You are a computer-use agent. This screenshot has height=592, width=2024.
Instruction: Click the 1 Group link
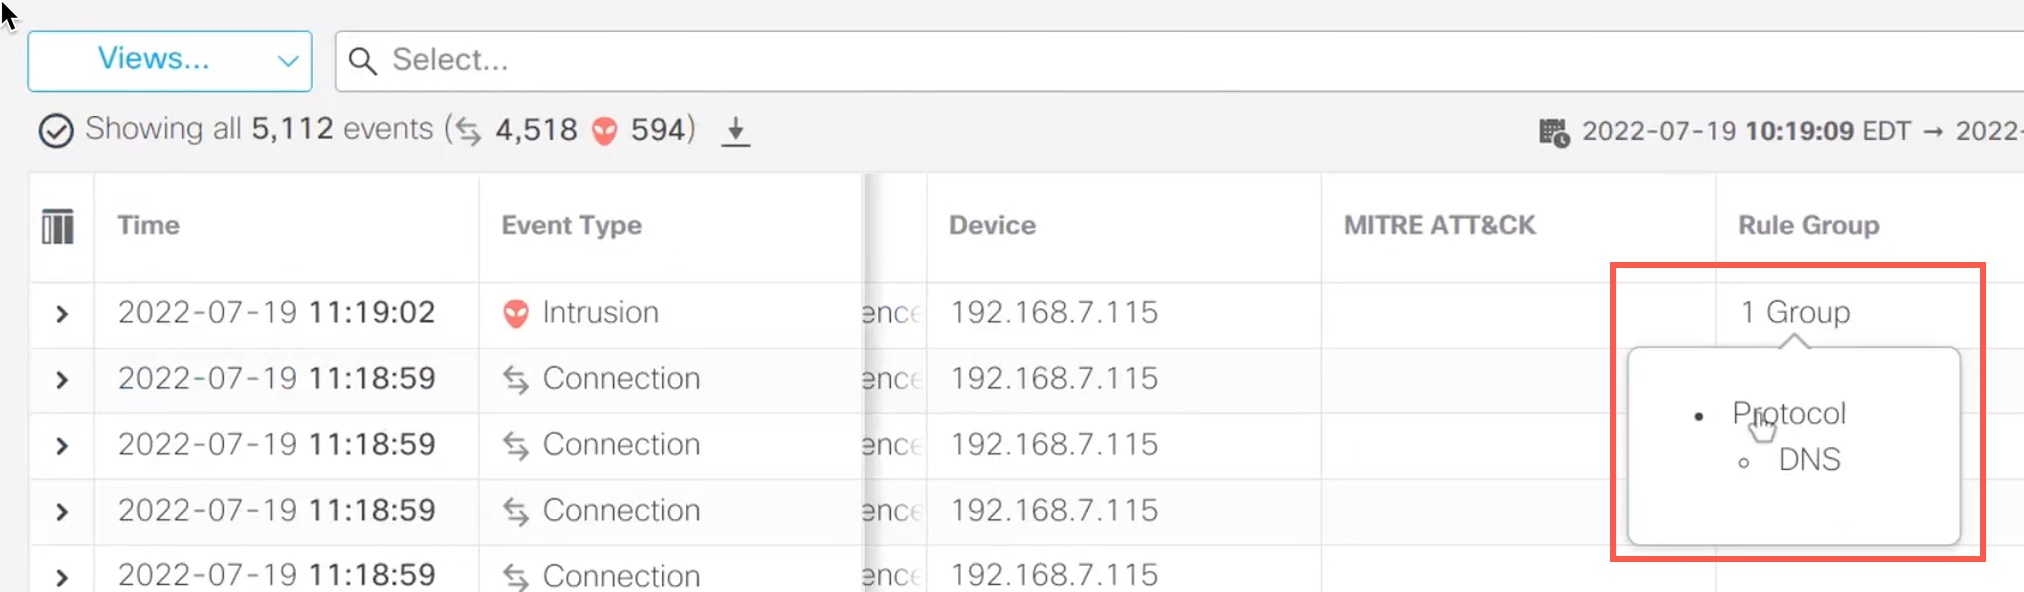click(1795, 313)
